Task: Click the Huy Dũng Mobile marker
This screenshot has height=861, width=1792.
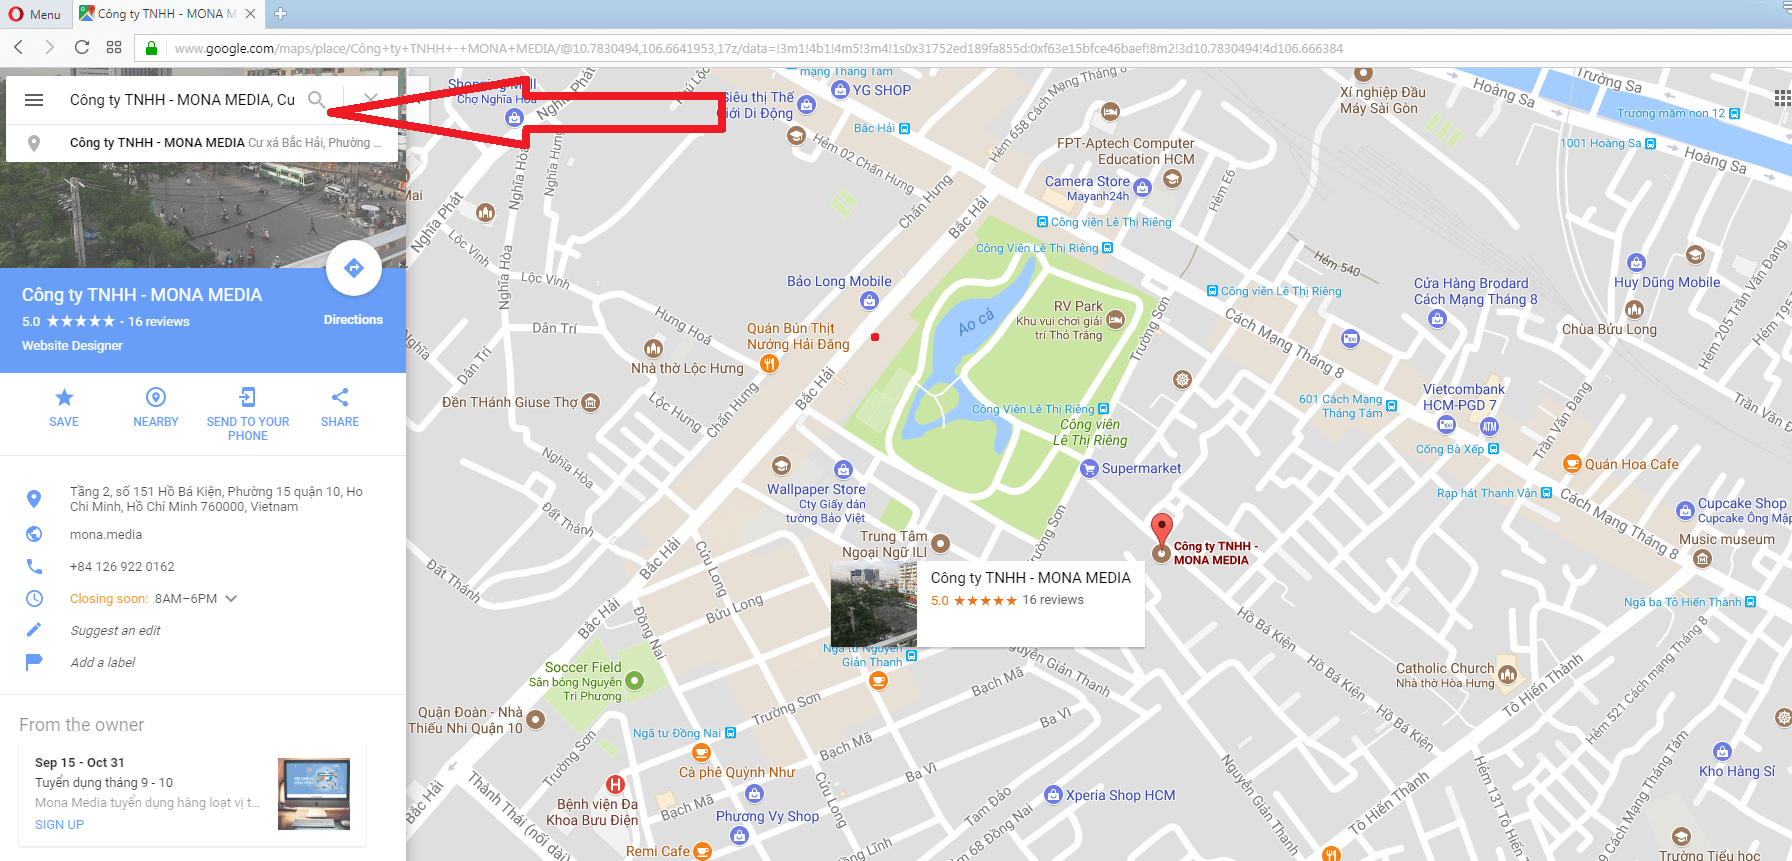Action: (x=1636, y=263)
